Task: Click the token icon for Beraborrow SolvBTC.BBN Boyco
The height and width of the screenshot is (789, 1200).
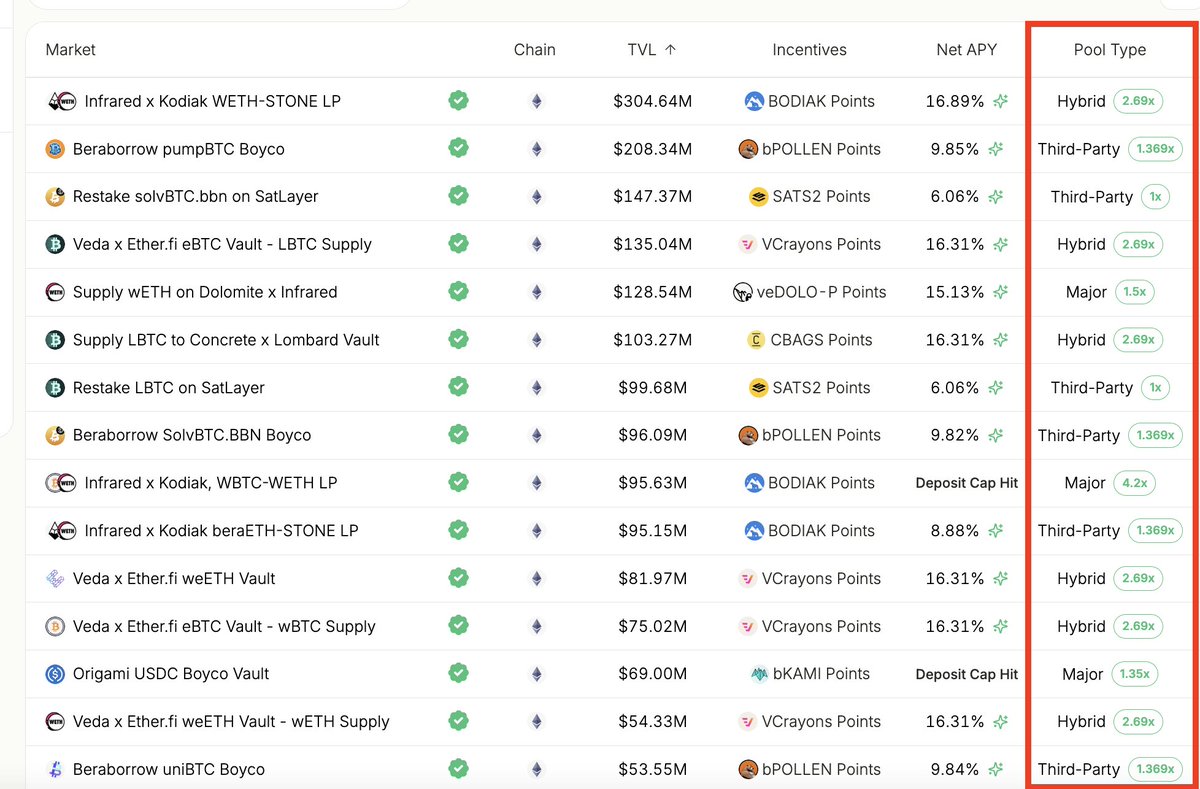Action: pyautogui.click(x=55, y=435)
